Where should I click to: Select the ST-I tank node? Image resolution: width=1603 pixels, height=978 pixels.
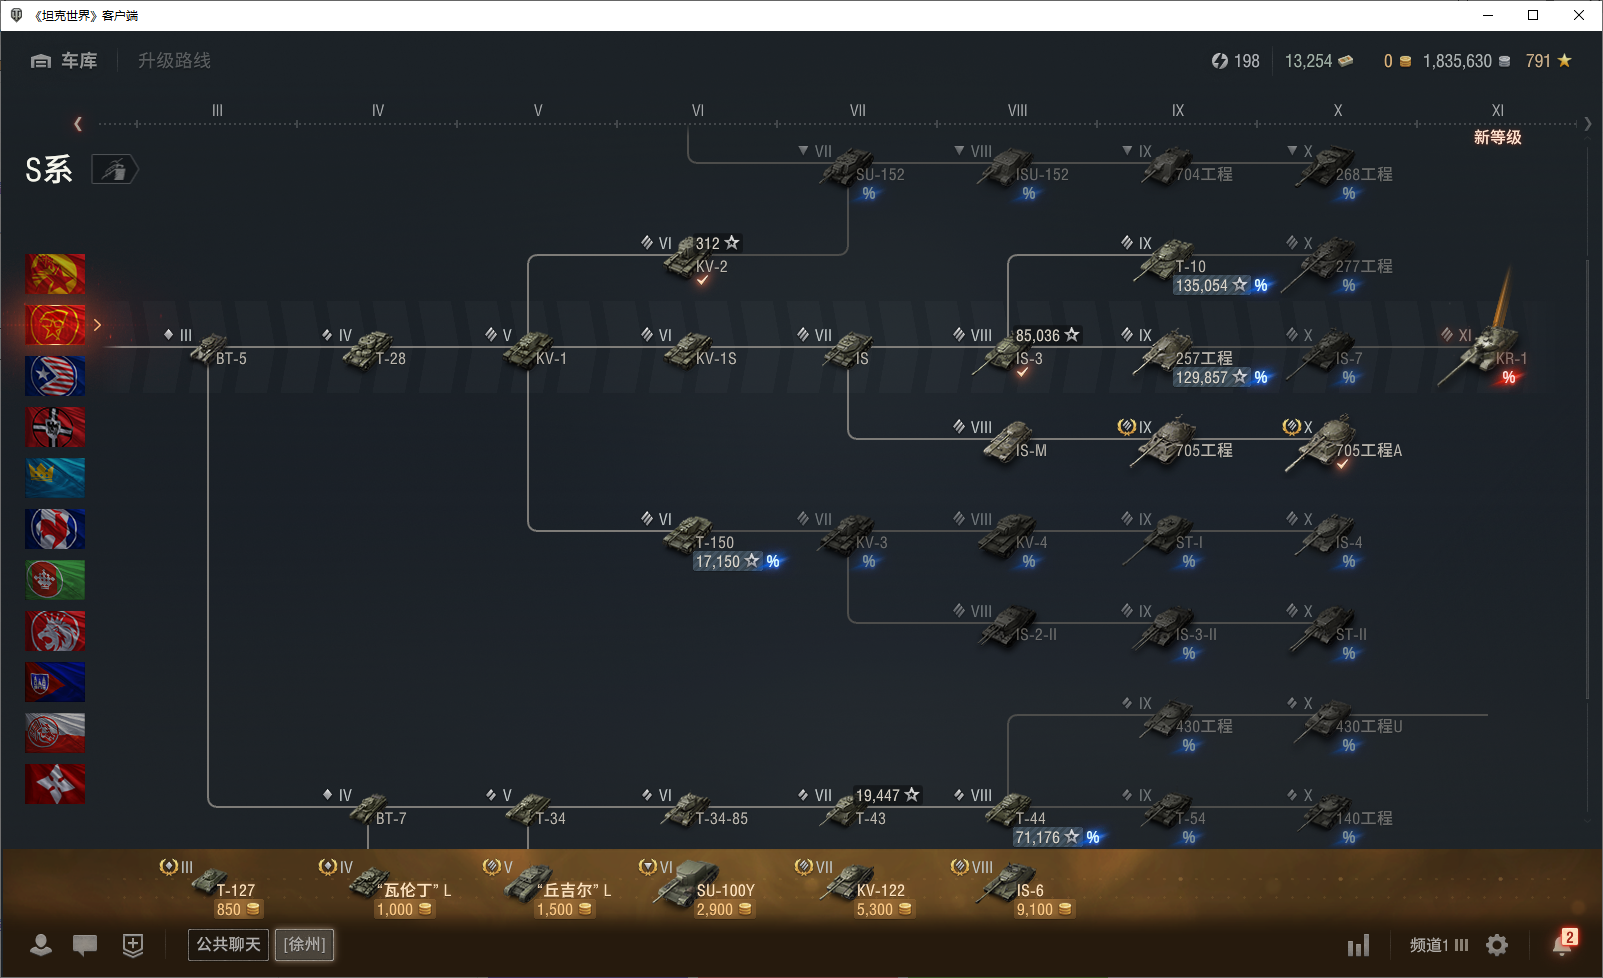click(1164, 541)
